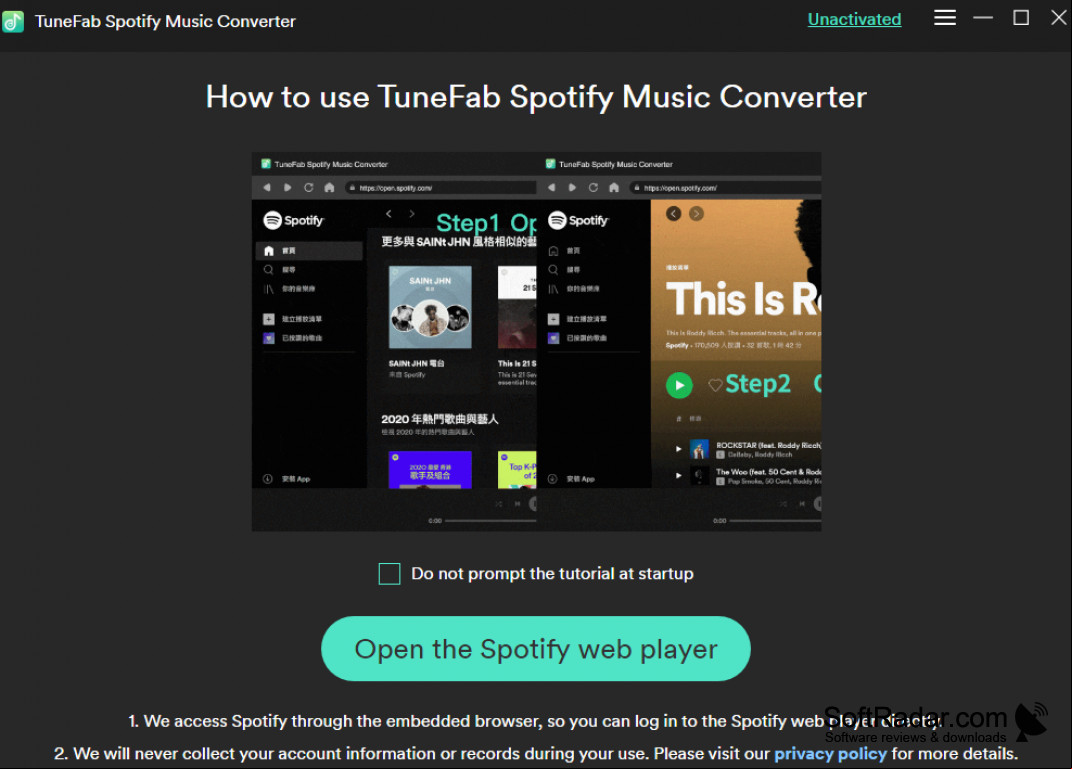Image resolution: width=1072 pixels, height=769 pixels.
Task: Click the heart icon beside Step2
Action: [715, 386]
